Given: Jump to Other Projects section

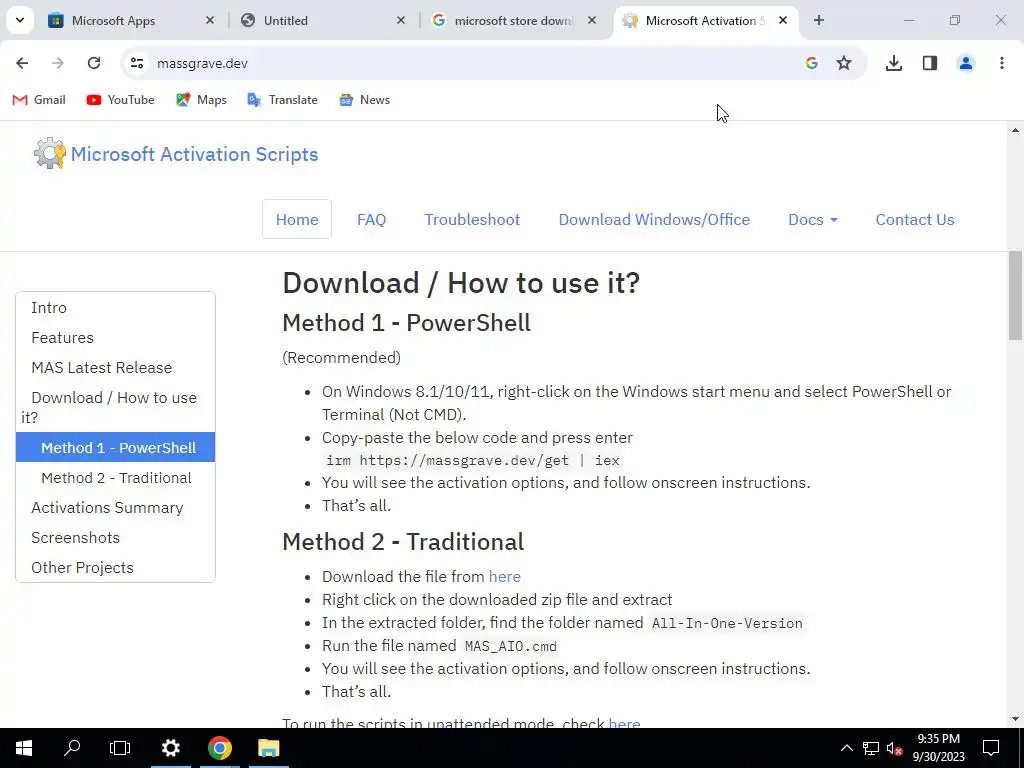Looking at the screenshot, I should [82, 568].
